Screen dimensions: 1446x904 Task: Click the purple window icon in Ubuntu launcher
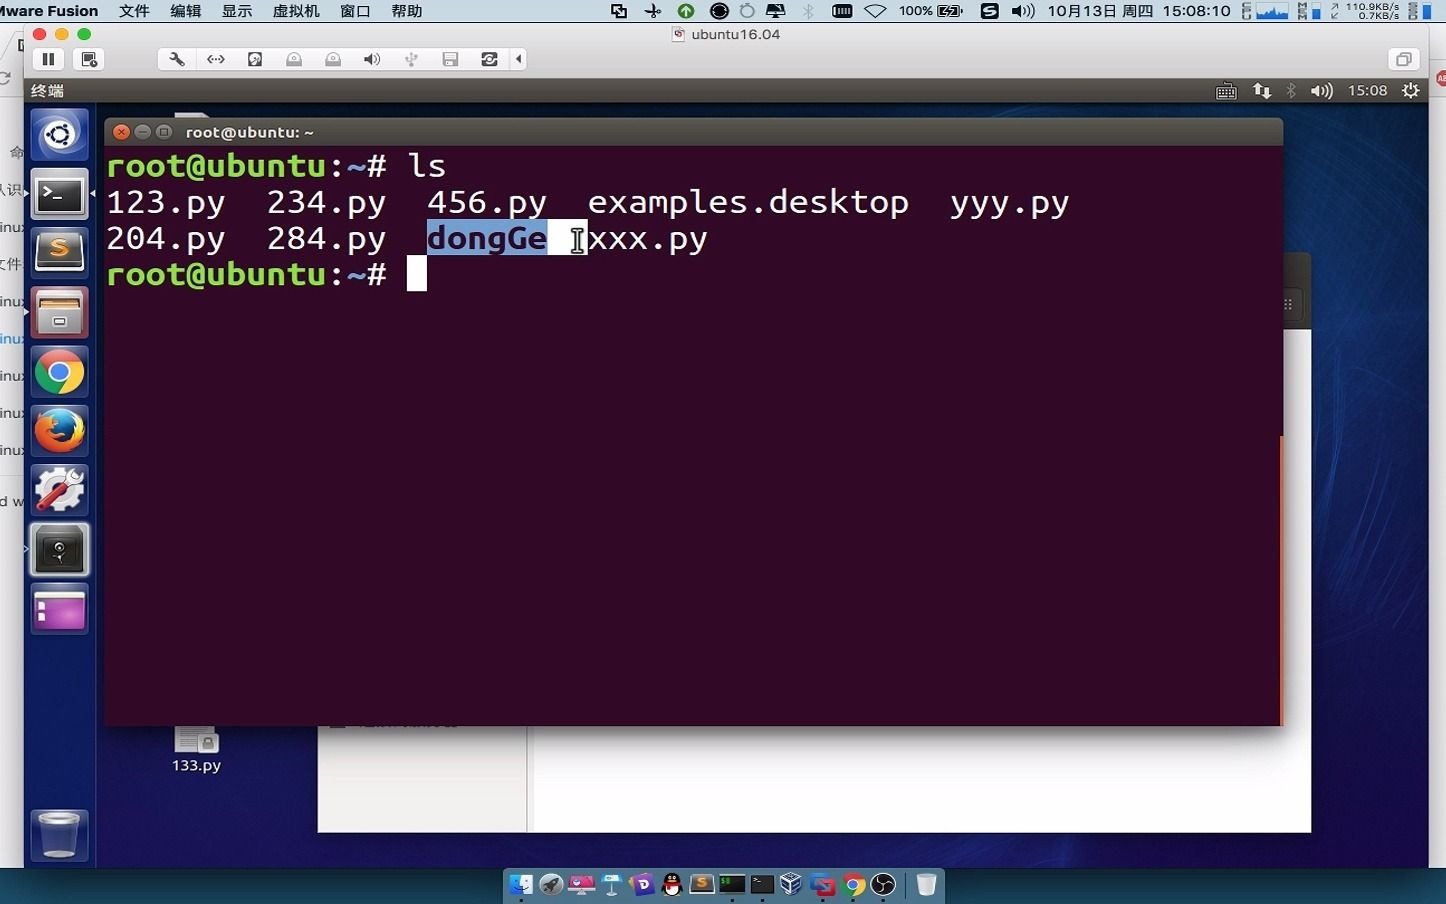tap(60, 609)
